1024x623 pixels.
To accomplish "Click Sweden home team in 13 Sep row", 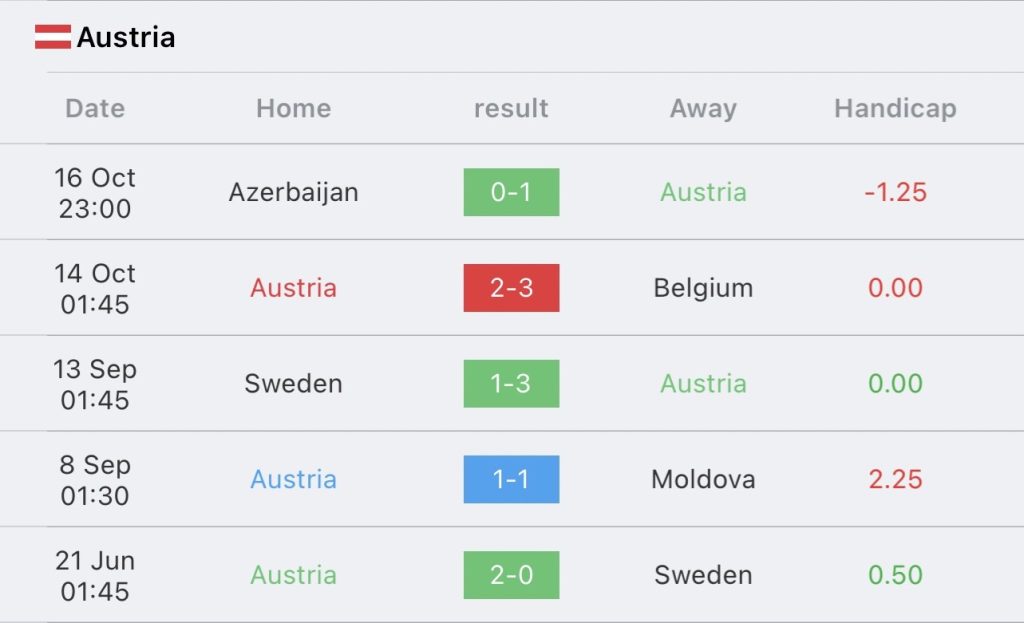I will [294, 383].
